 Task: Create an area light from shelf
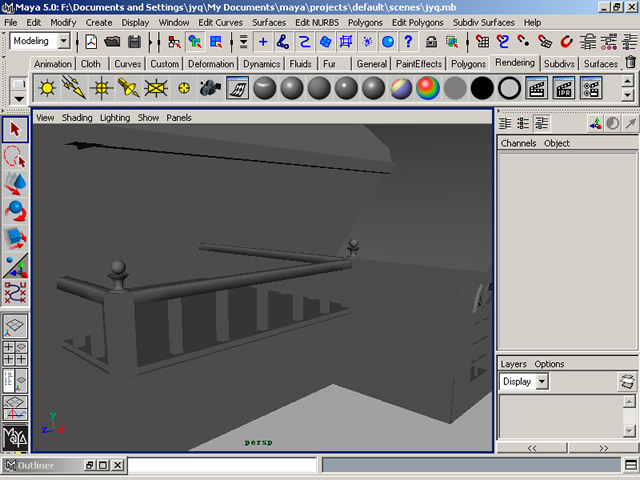click(156, 88)
